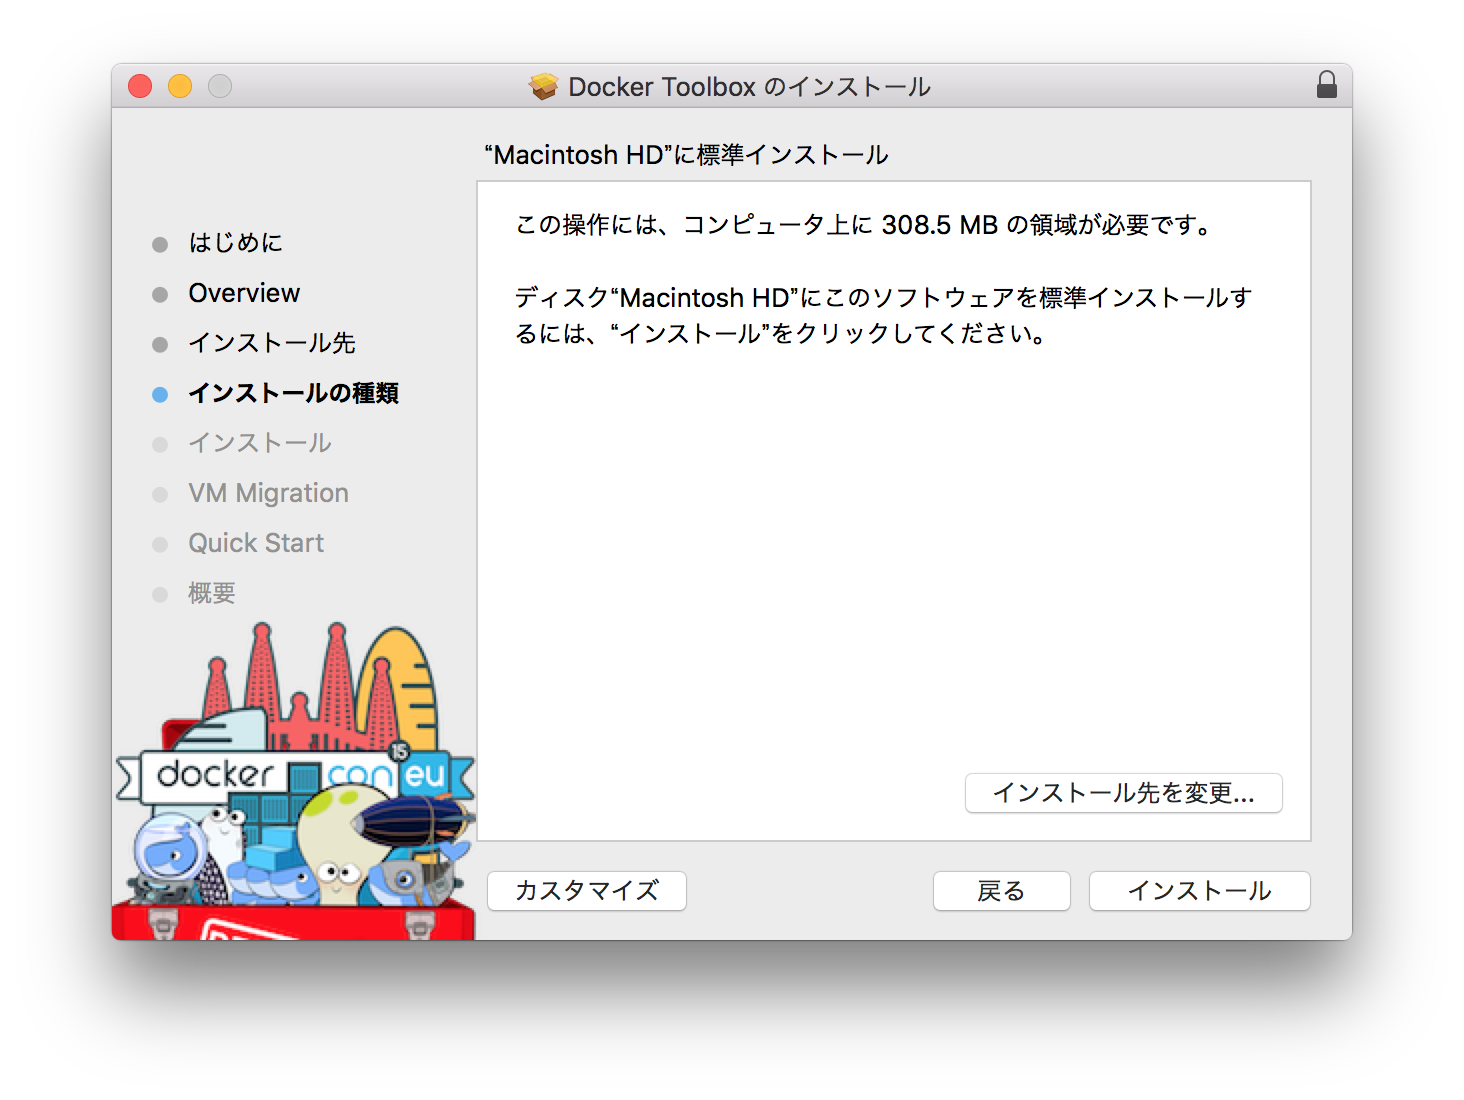Select the インストールの種類 step in sidebar

[294, 393]
